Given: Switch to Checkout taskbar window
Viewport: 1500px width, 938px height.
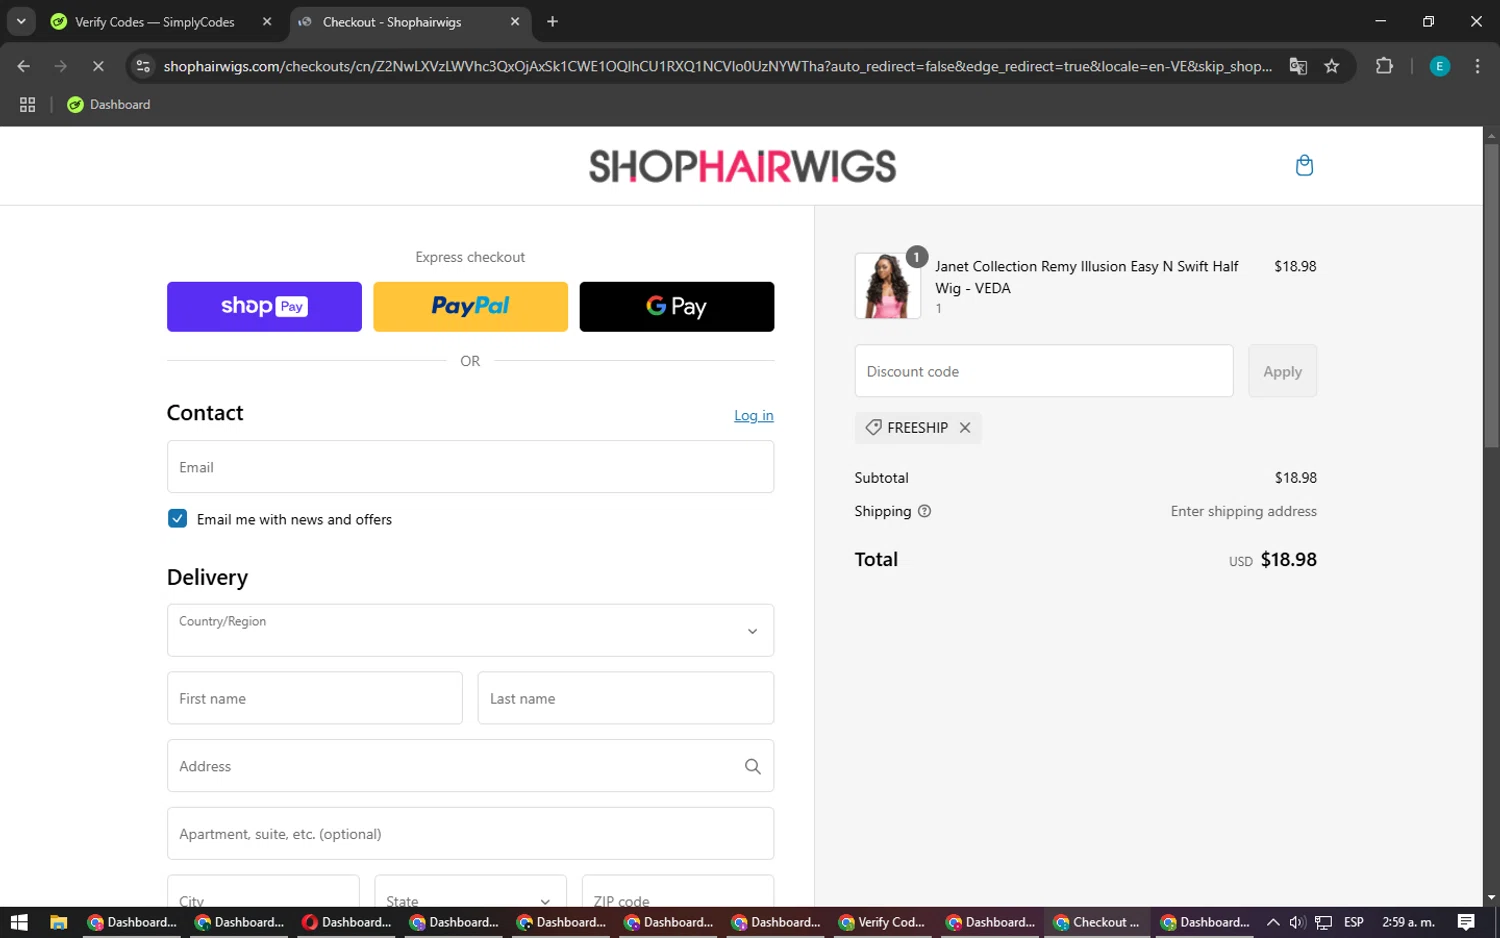Looking at the screenshot, I should (x=1096, y=922).
